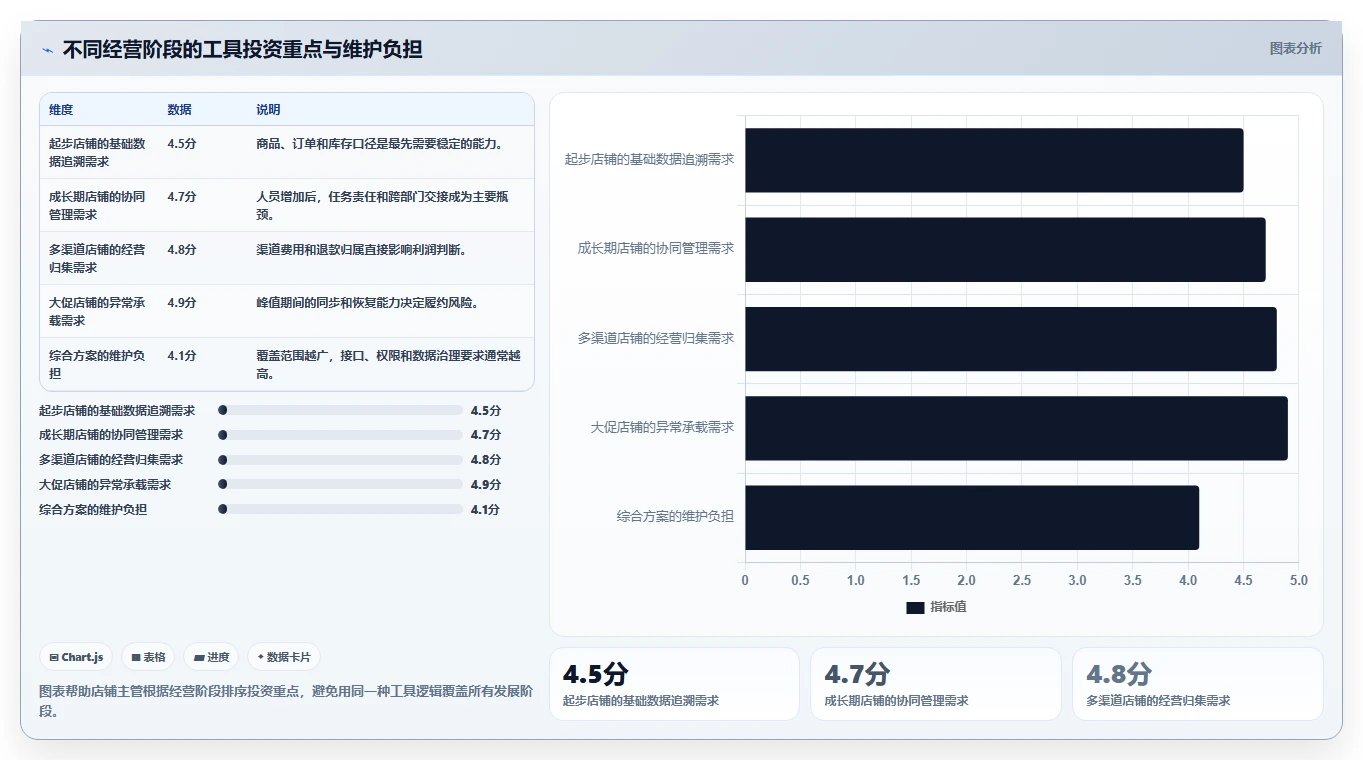The image size is (1363, 760).
Task: Click the progress list label 大促店铺的异常承载需求
Action: pos(105,484)
